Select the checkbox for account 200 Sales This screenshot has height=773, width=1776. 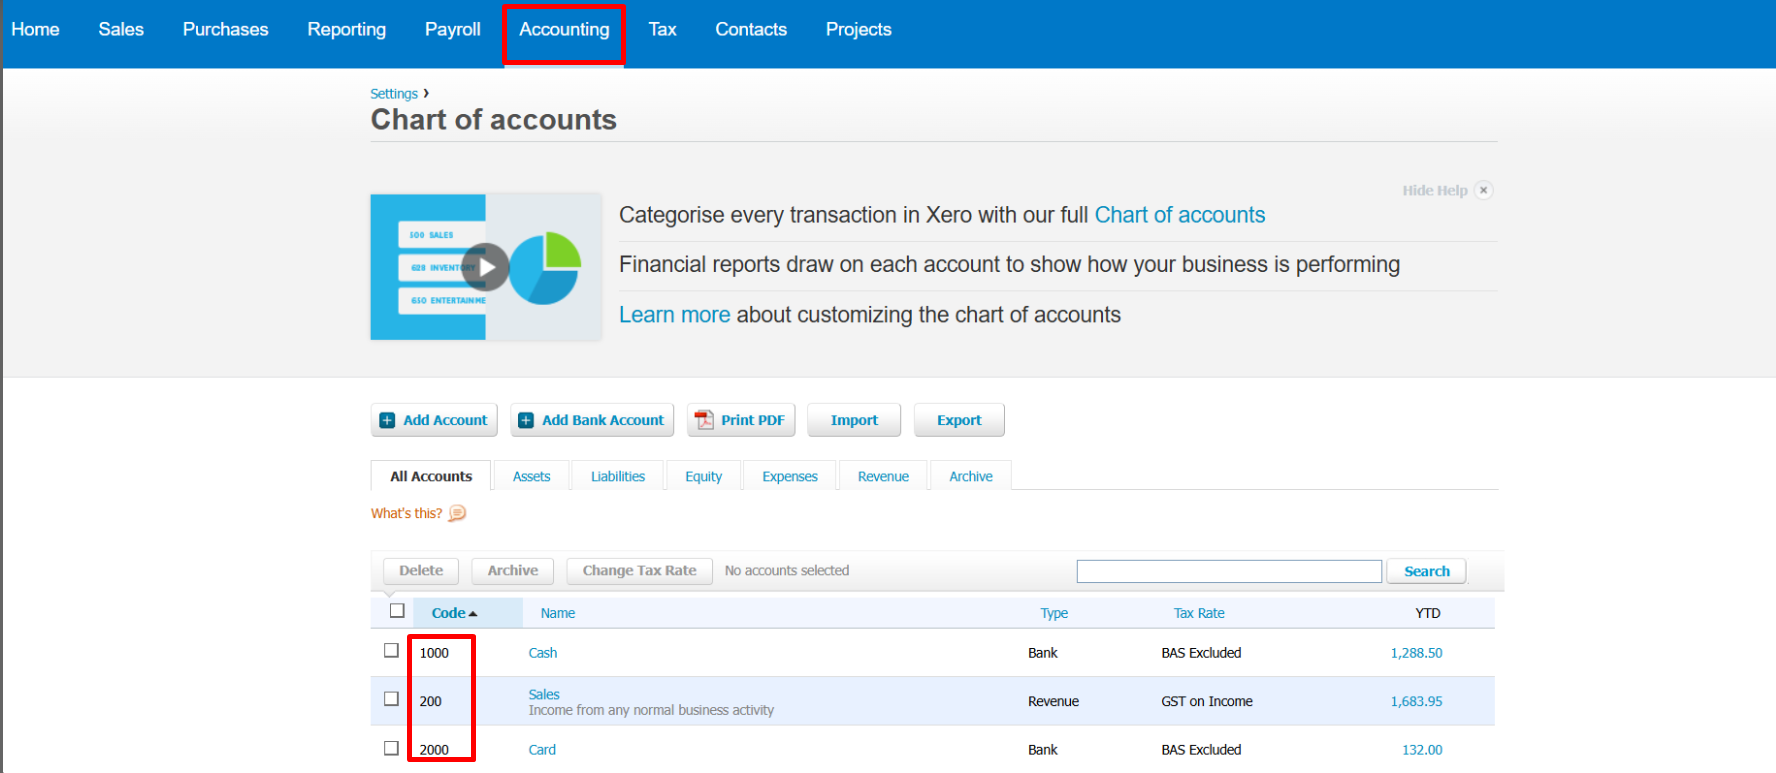[x=391, y=699]
